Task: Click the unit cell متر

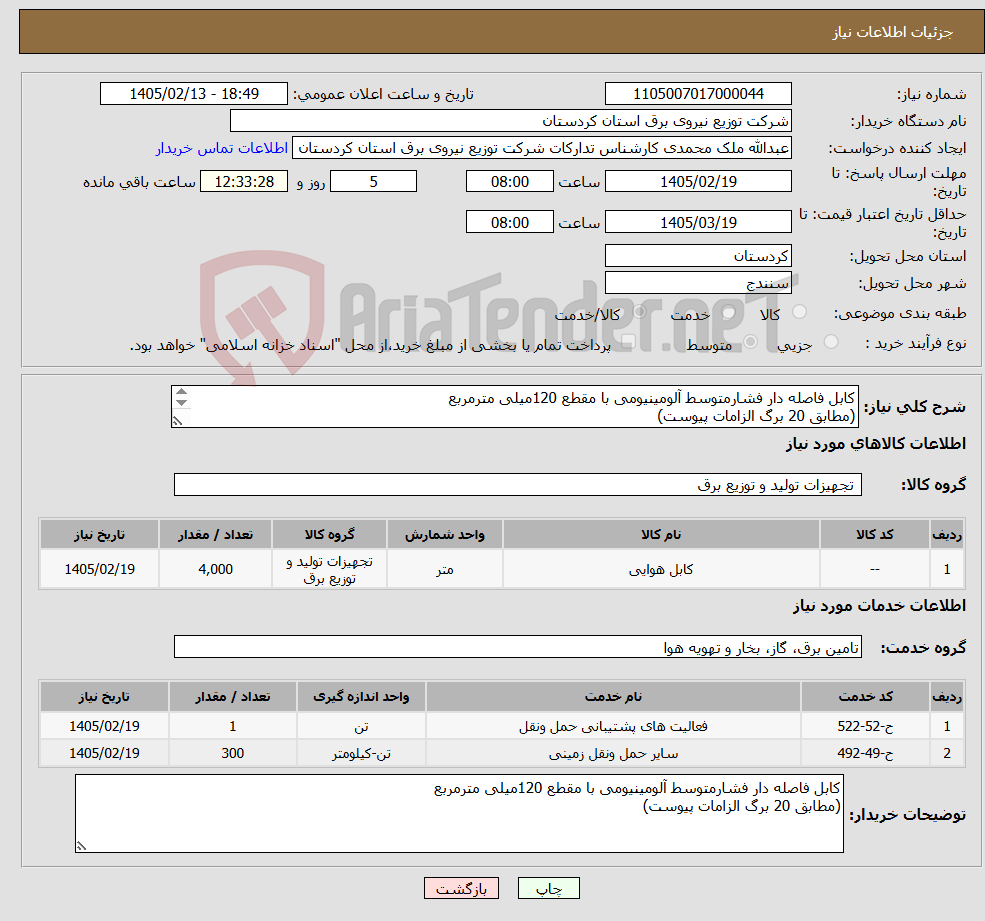Action: (445, 569)
